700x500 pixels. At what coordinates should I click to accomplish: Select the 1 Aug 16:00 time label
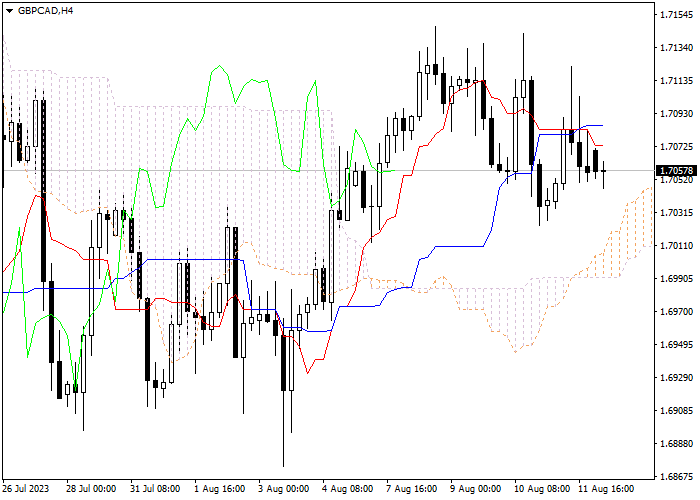click(x=220, y=489)
